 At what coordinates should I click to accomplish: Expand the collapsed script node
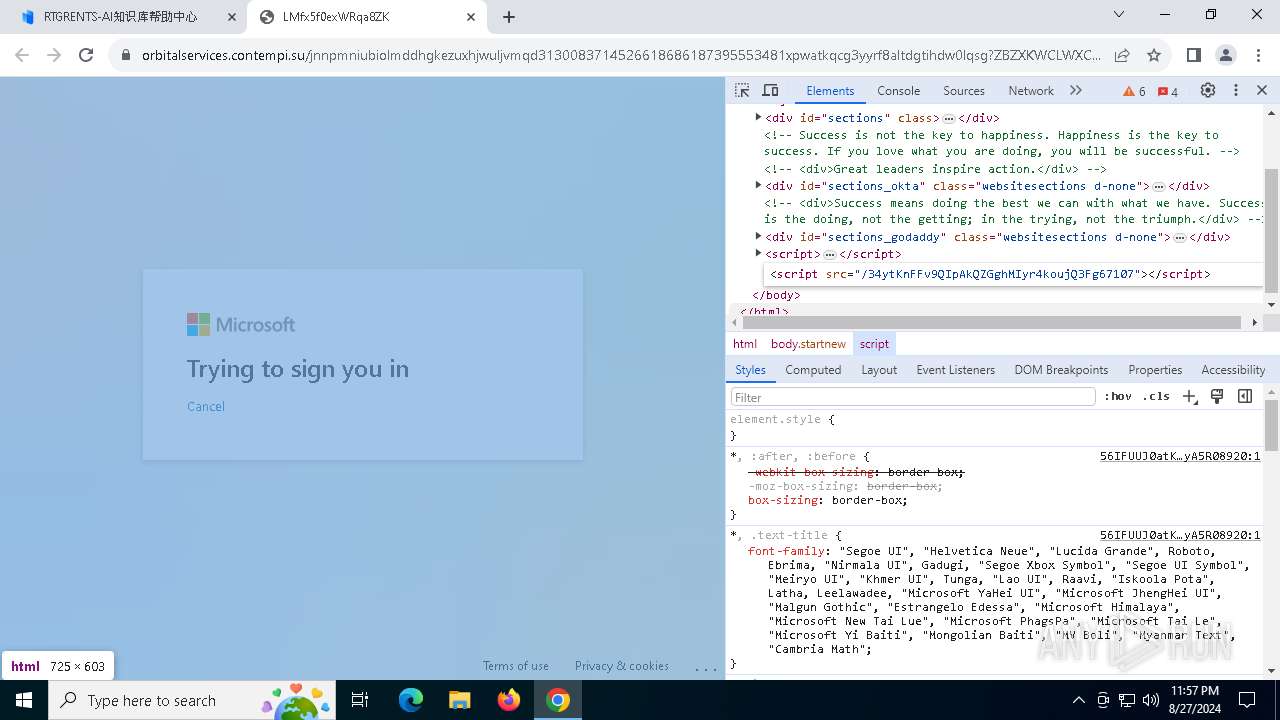coord(758,253)
